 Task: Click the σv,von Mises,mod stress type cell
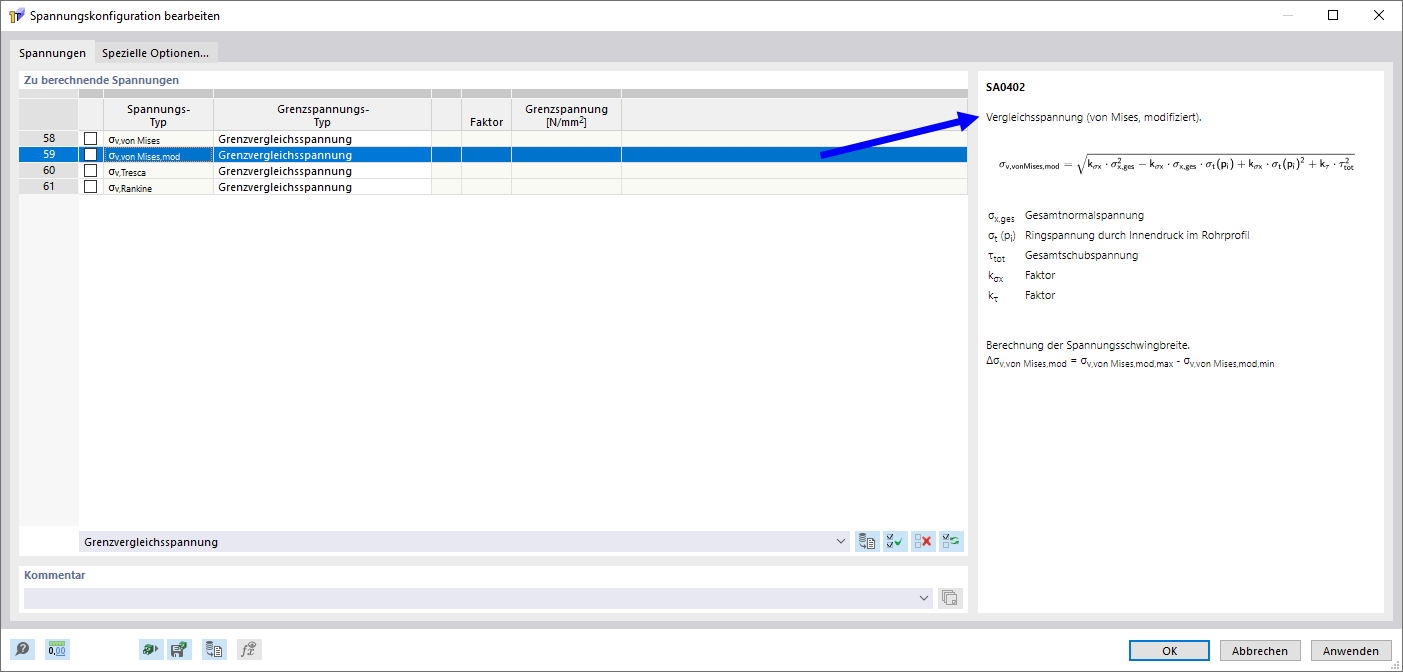[158, 155]
